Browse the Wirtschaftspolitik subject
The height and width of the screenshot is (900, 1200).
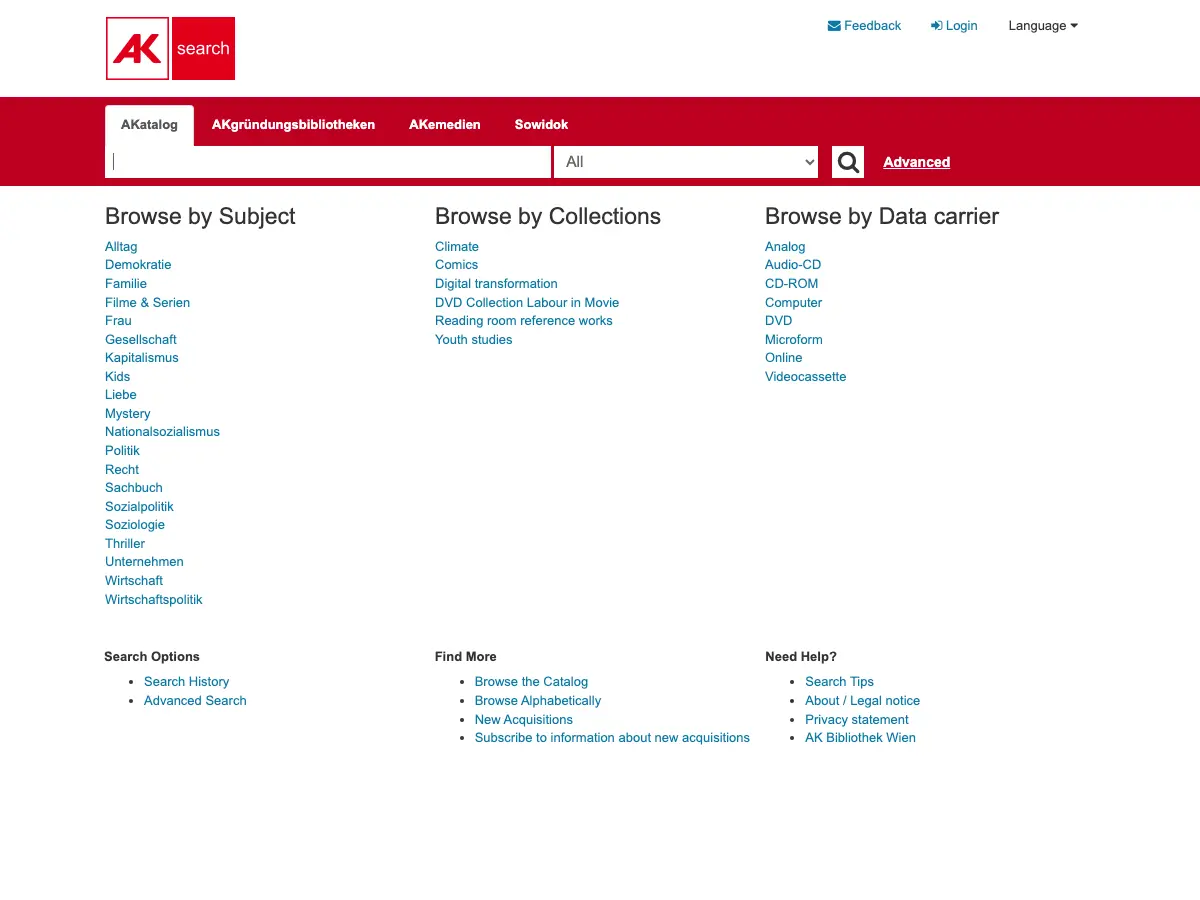(x=154, y=600)
